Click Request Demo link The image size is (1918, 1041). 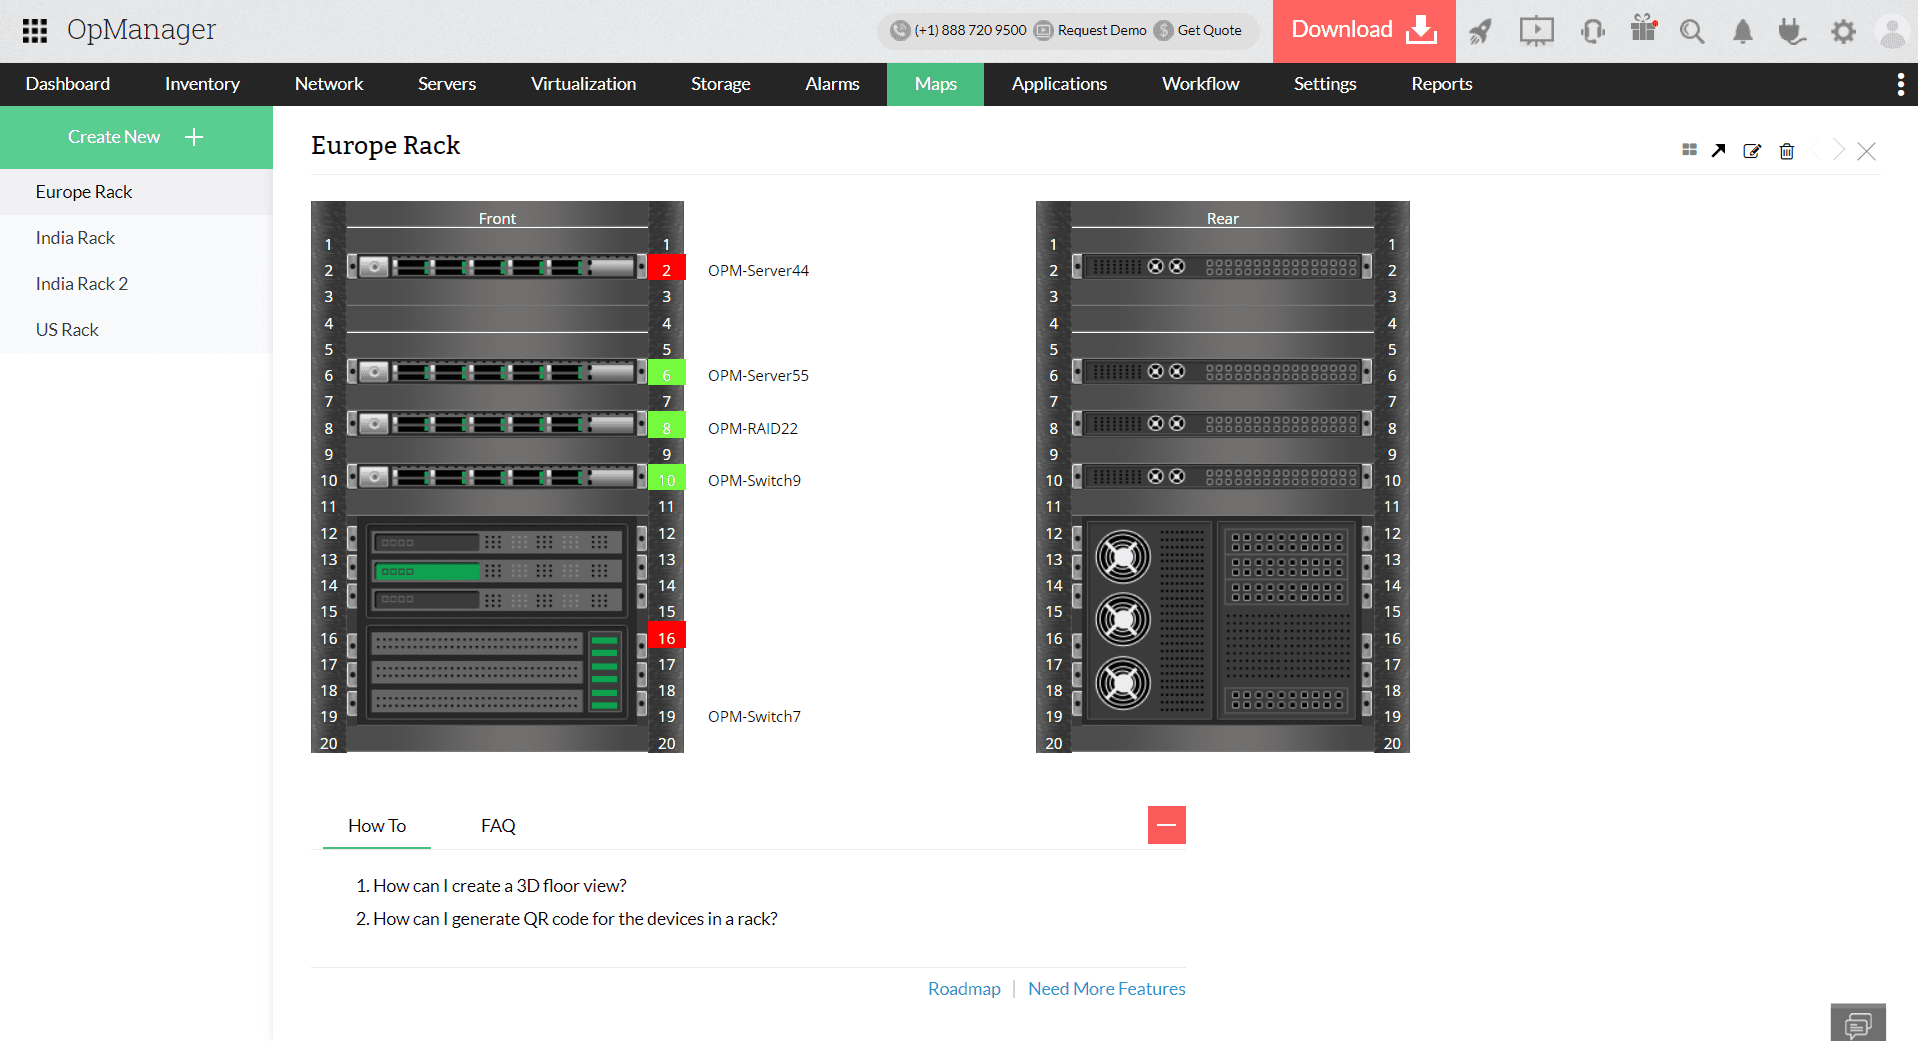click(x=1102, y=30)
